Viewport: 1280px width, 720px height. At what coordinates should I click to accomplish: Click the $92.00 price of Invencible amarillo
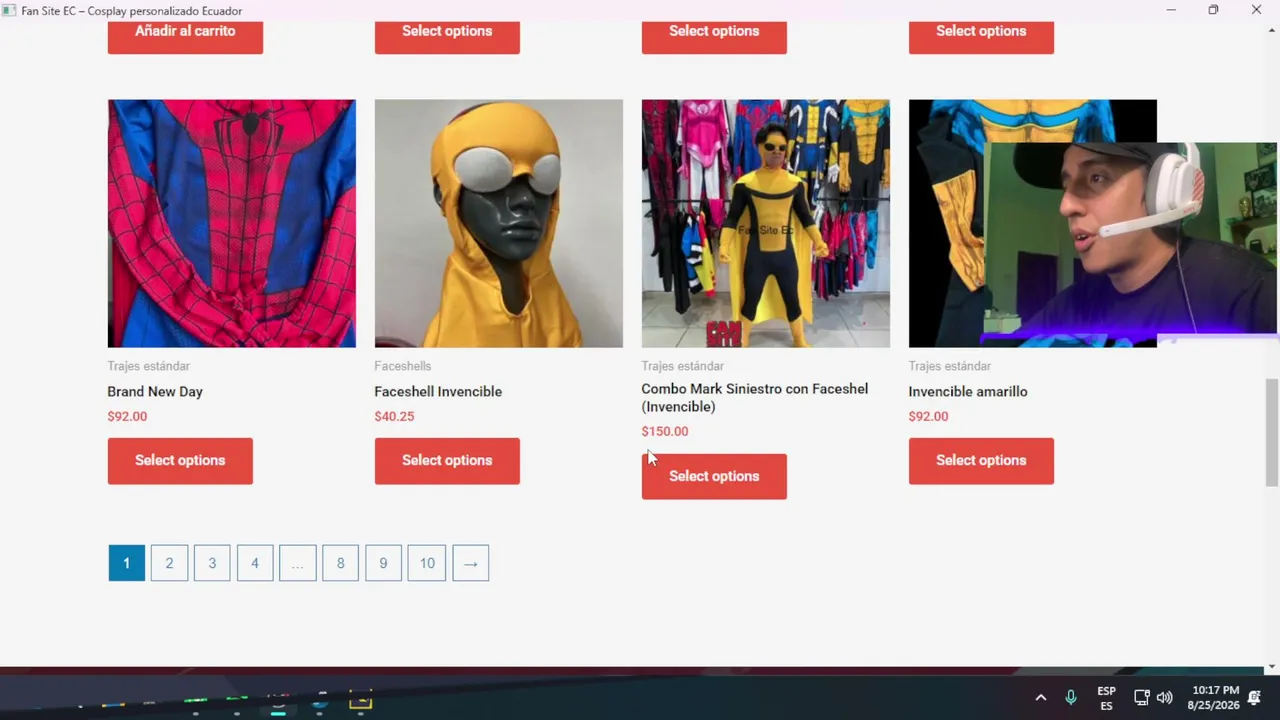click(928, 417)
